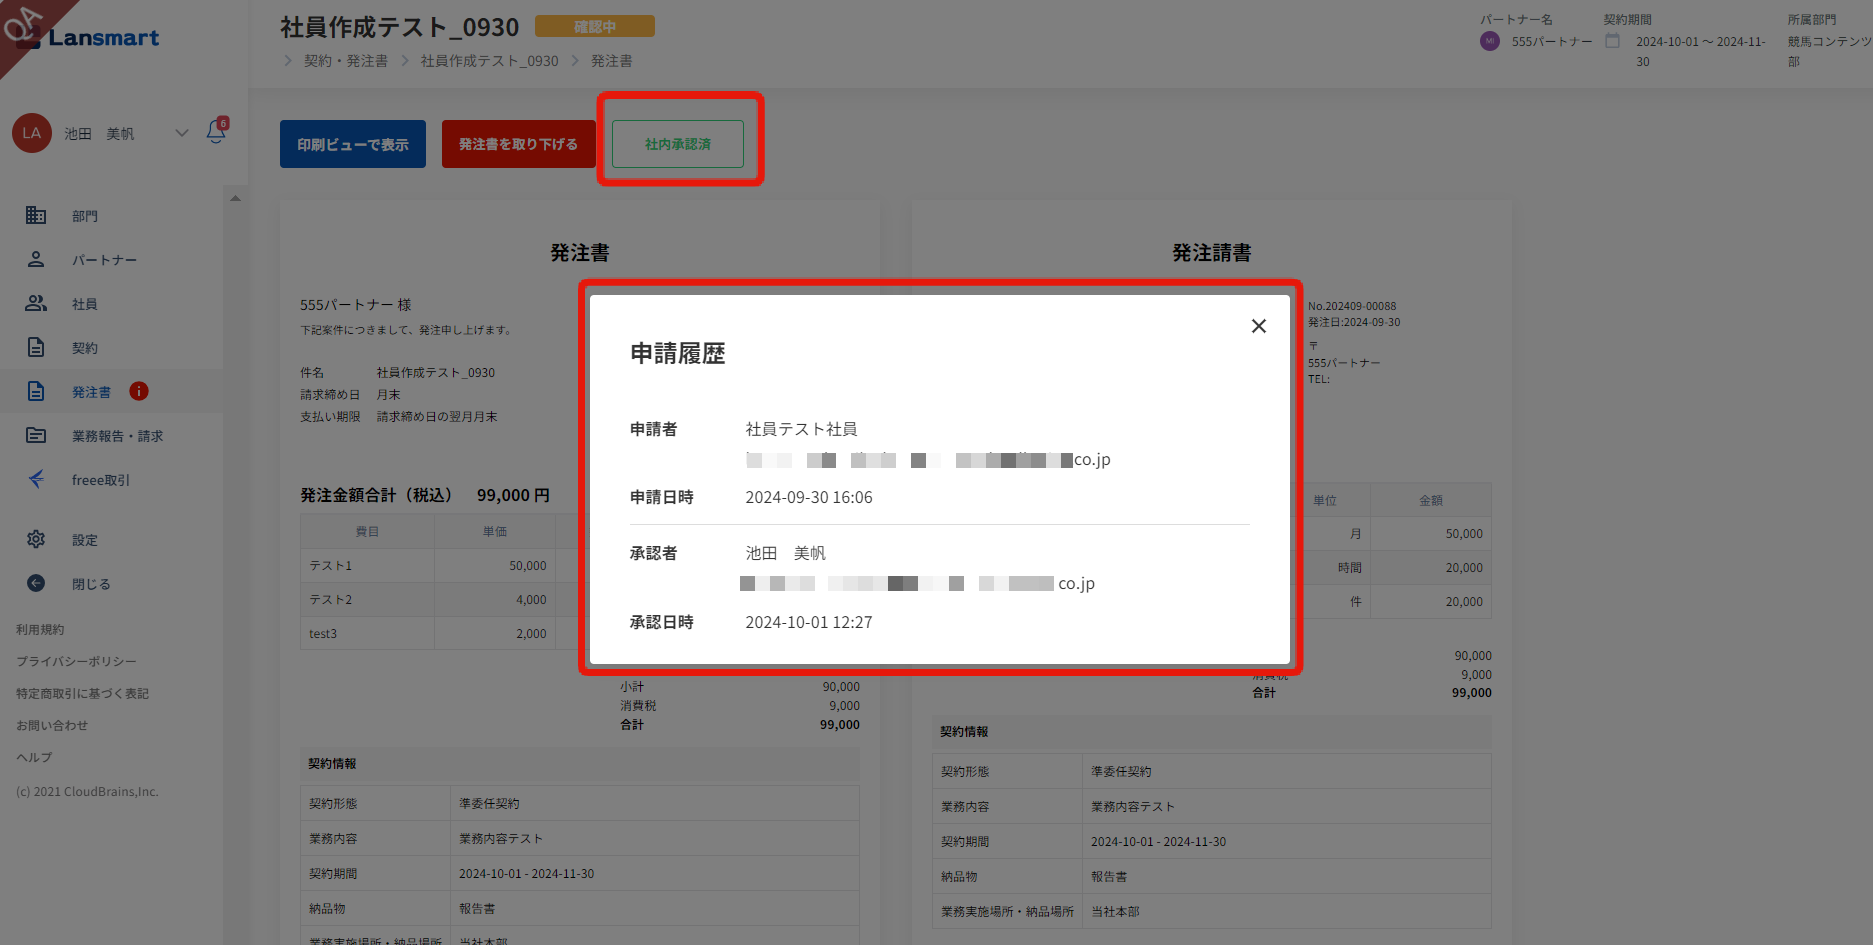This screenshot has width=1873, height=945.
Task: Click the 業務報告・請求 icon
Action: [36, 435]
